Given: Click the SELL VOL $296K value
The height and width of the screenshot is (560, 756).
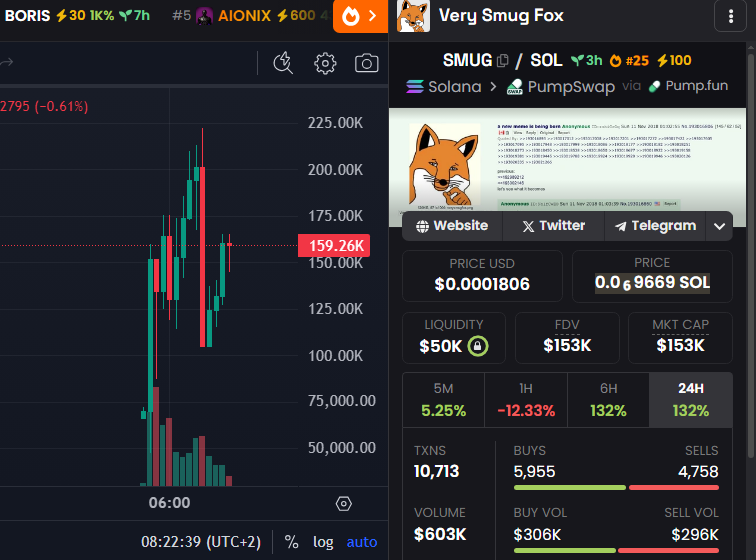Looking at the screenshot, I should tap(695, 534).
